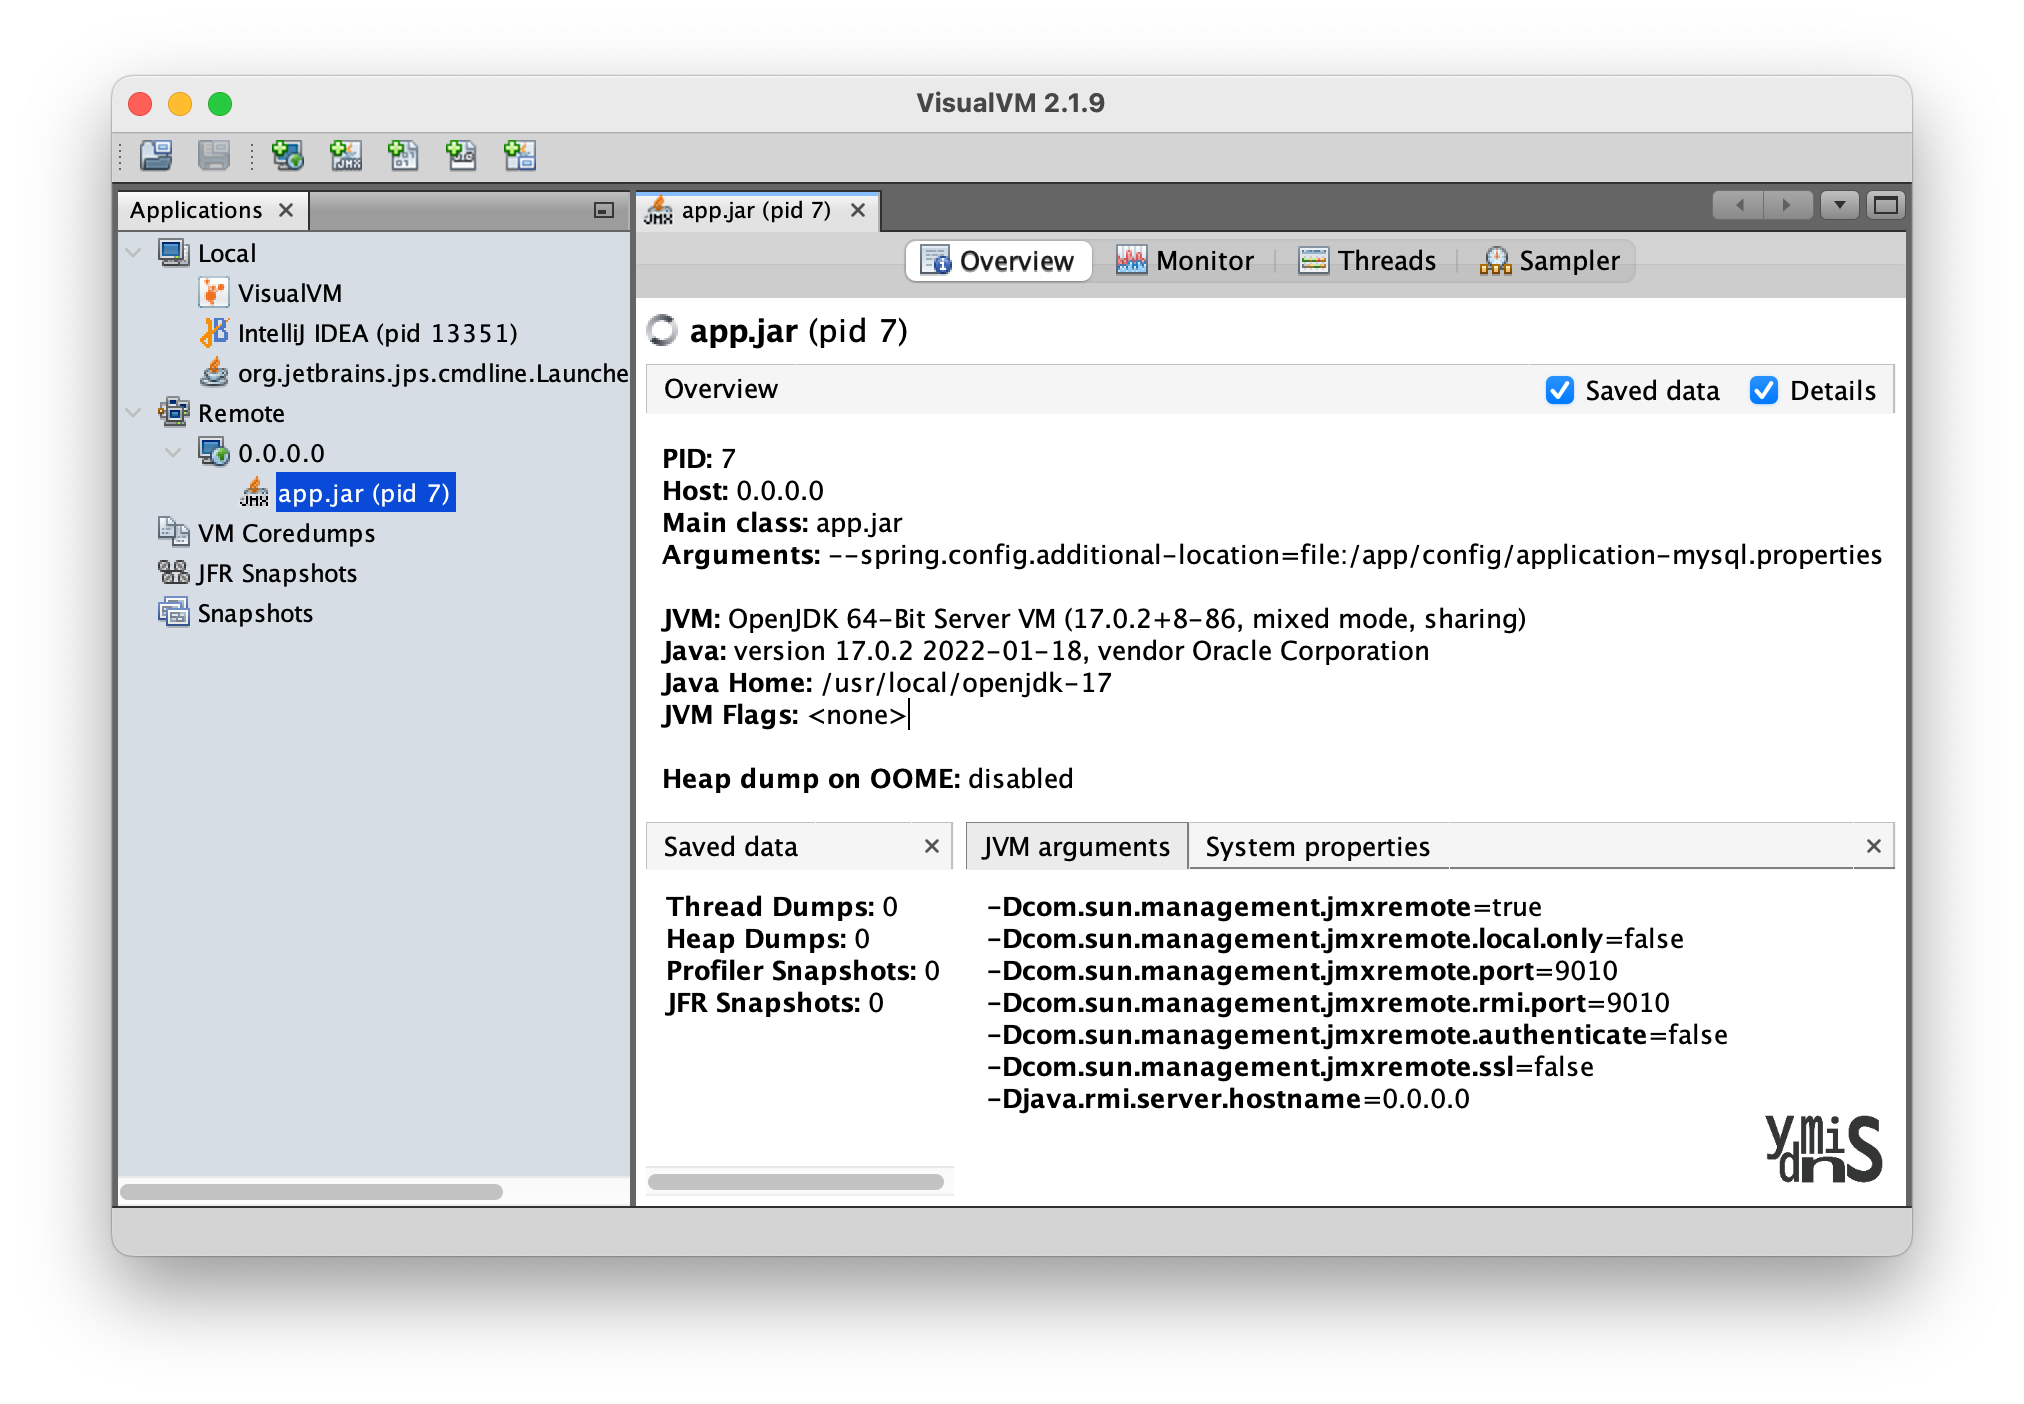
Task: Collapse the Remote tree node
Action: point(134,413)
